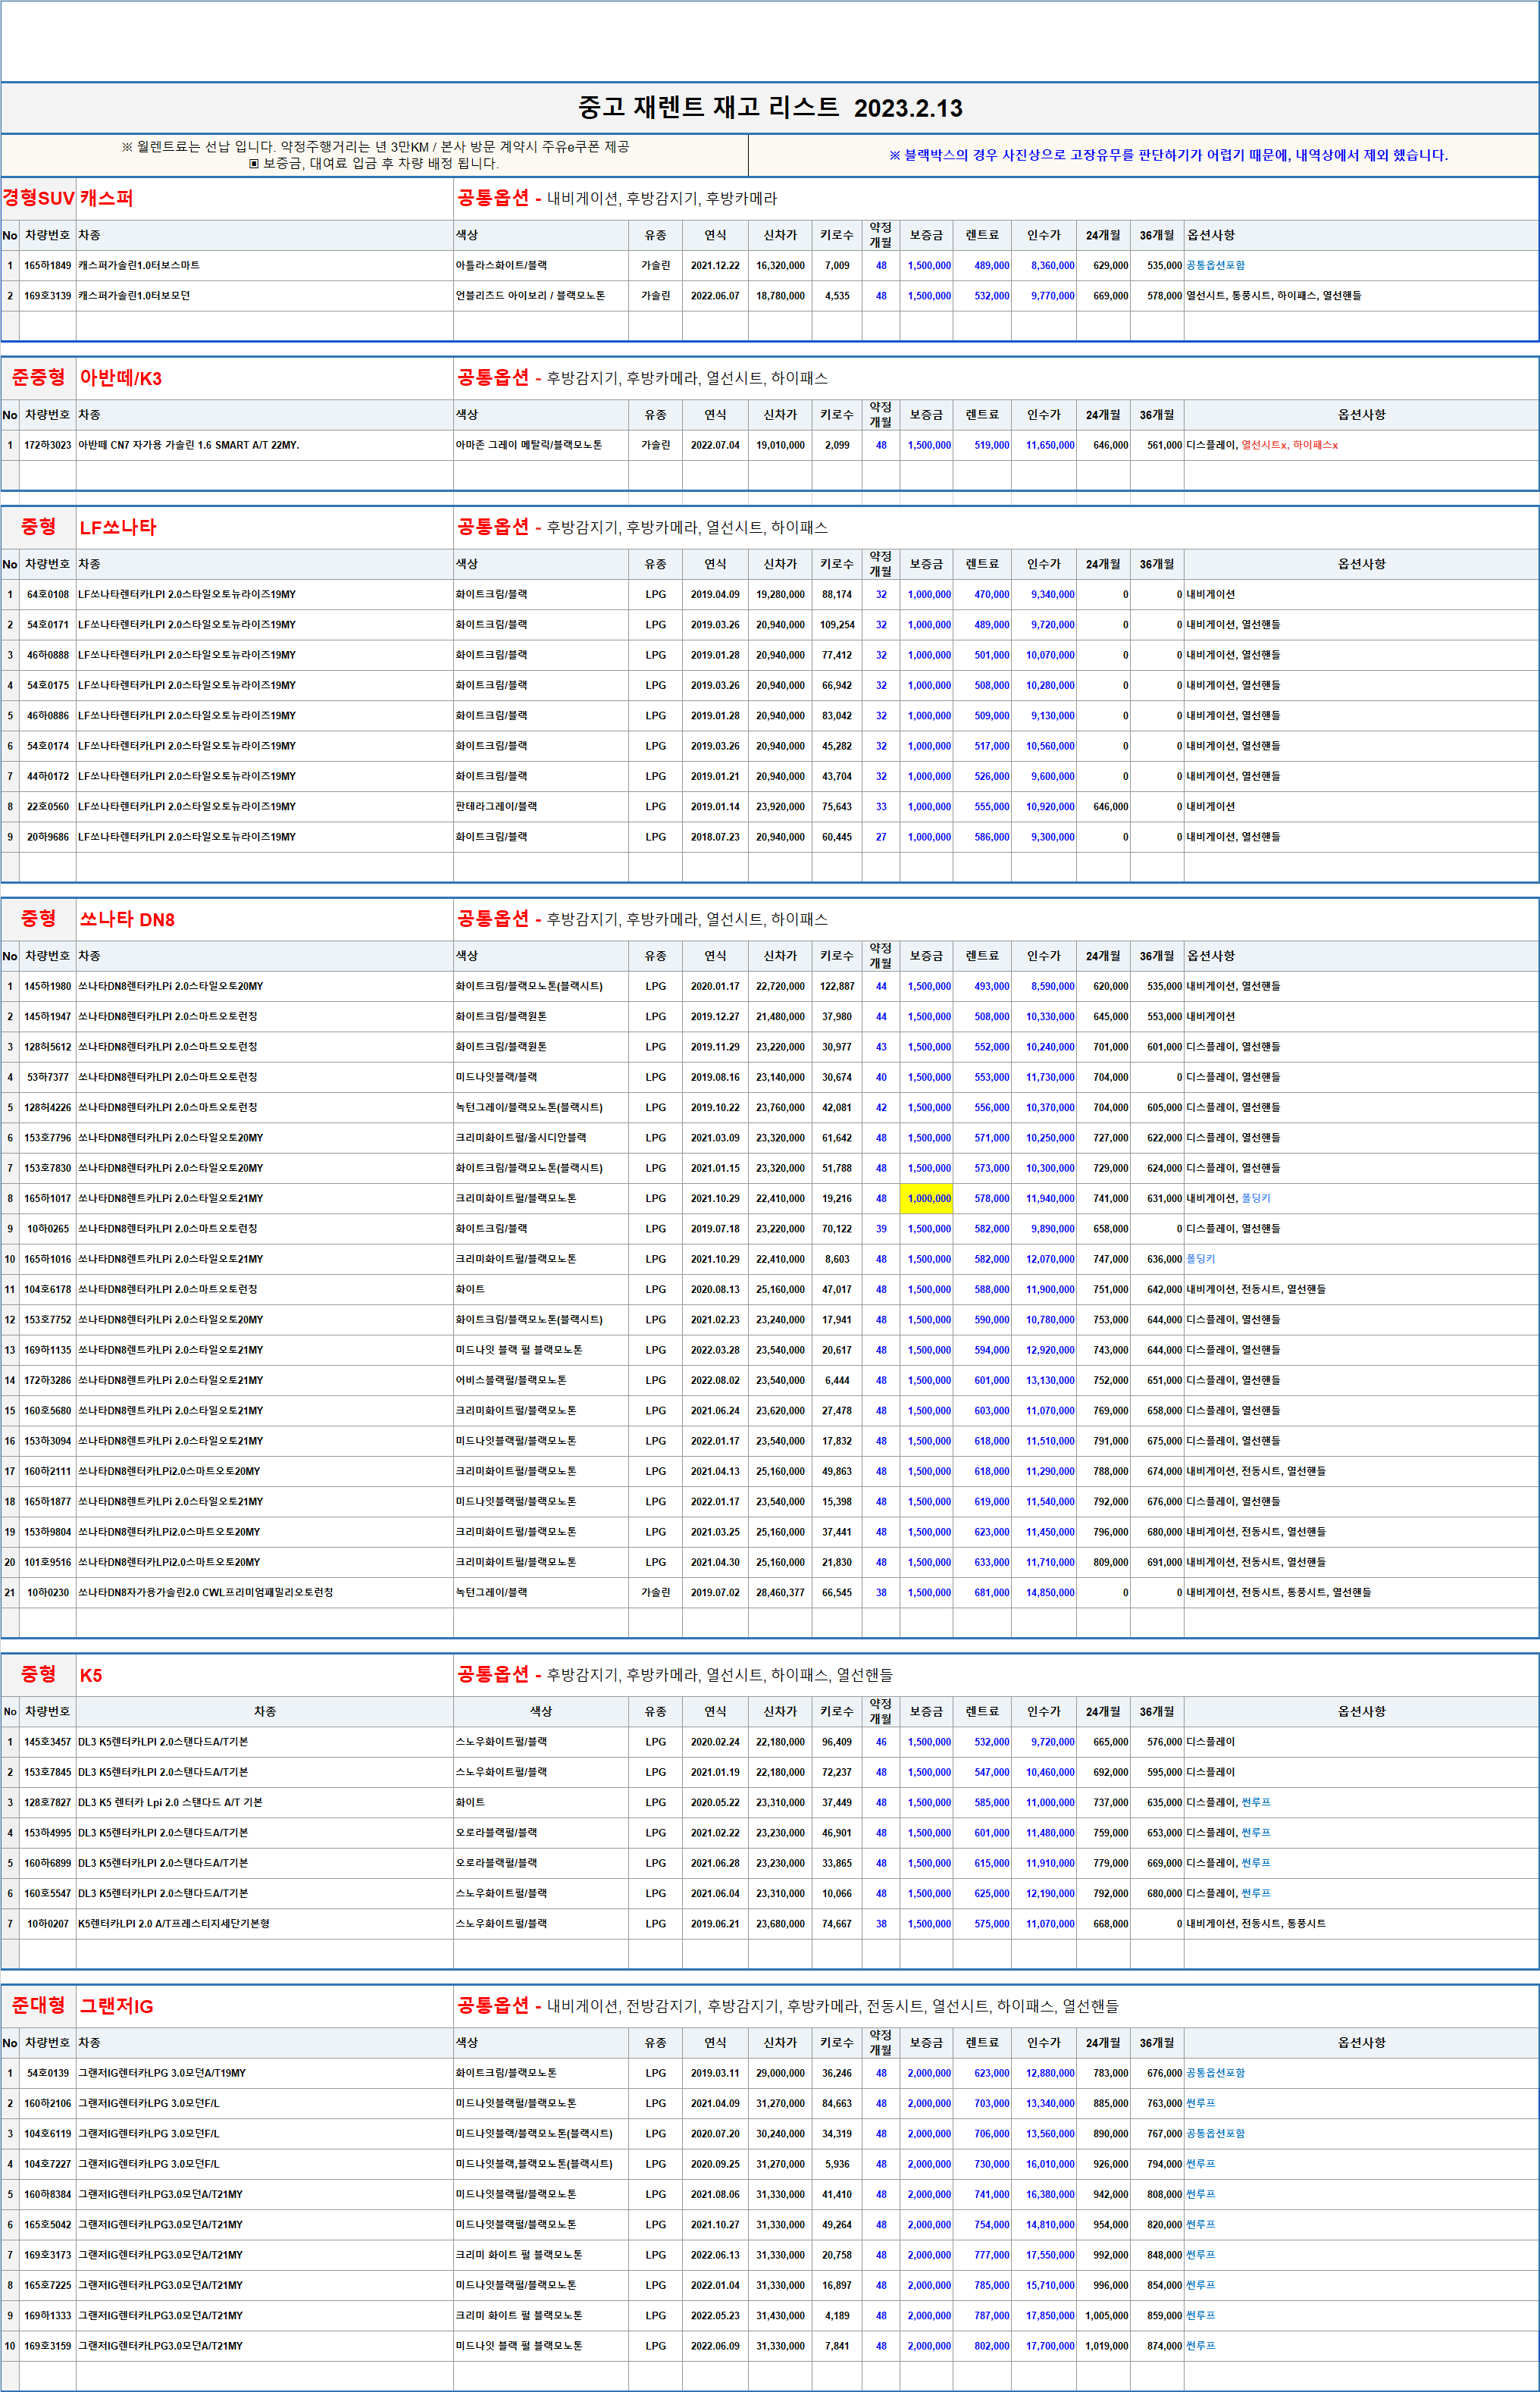The width and height of the screenshot is (1540, 2392).
Task: Click the new-car price 28,460,377
Action: click(780, 1592)
